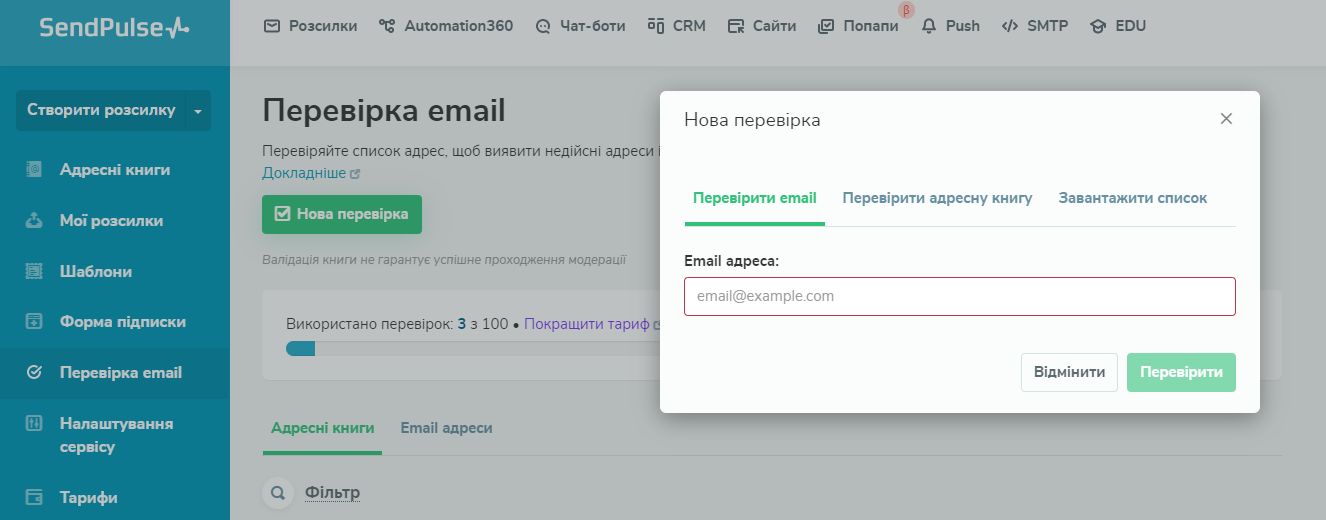Click the Форма підписки sidebar icon
Viewport: 1326px width, 520px height.
34,322
